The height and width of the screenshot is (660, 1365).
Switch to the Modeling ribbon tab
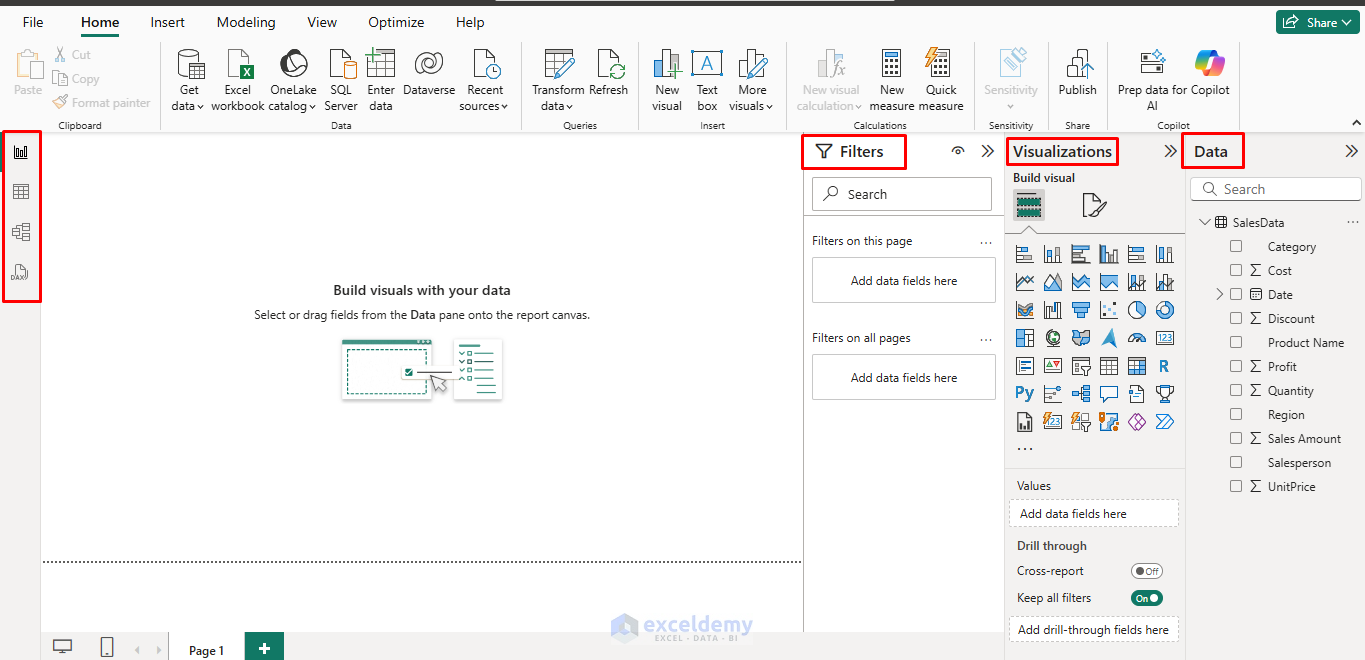click(x=246, y=22)
